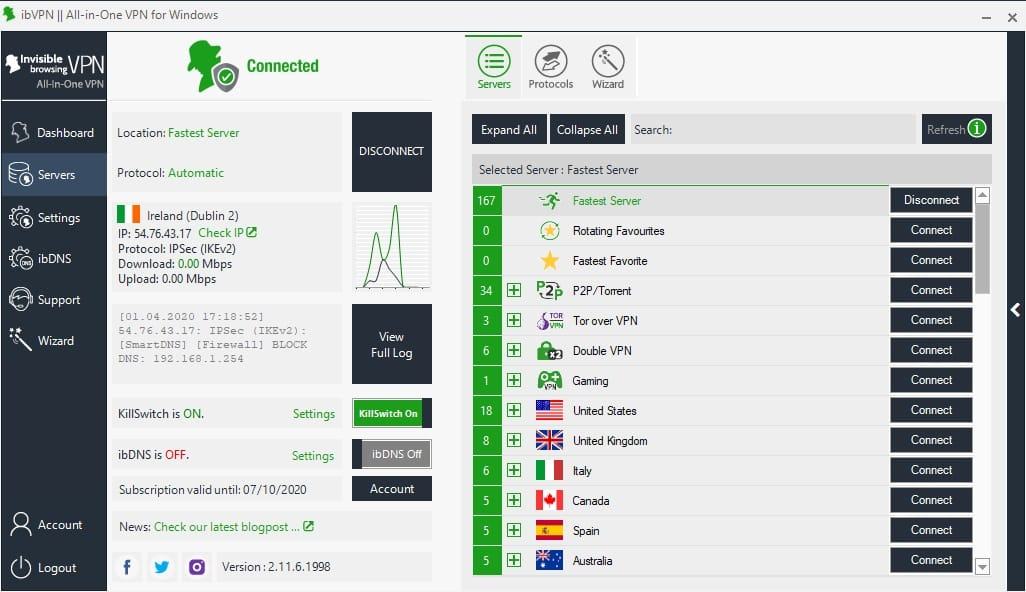Toggle the Fastest Favorite star

coord(549,260)
